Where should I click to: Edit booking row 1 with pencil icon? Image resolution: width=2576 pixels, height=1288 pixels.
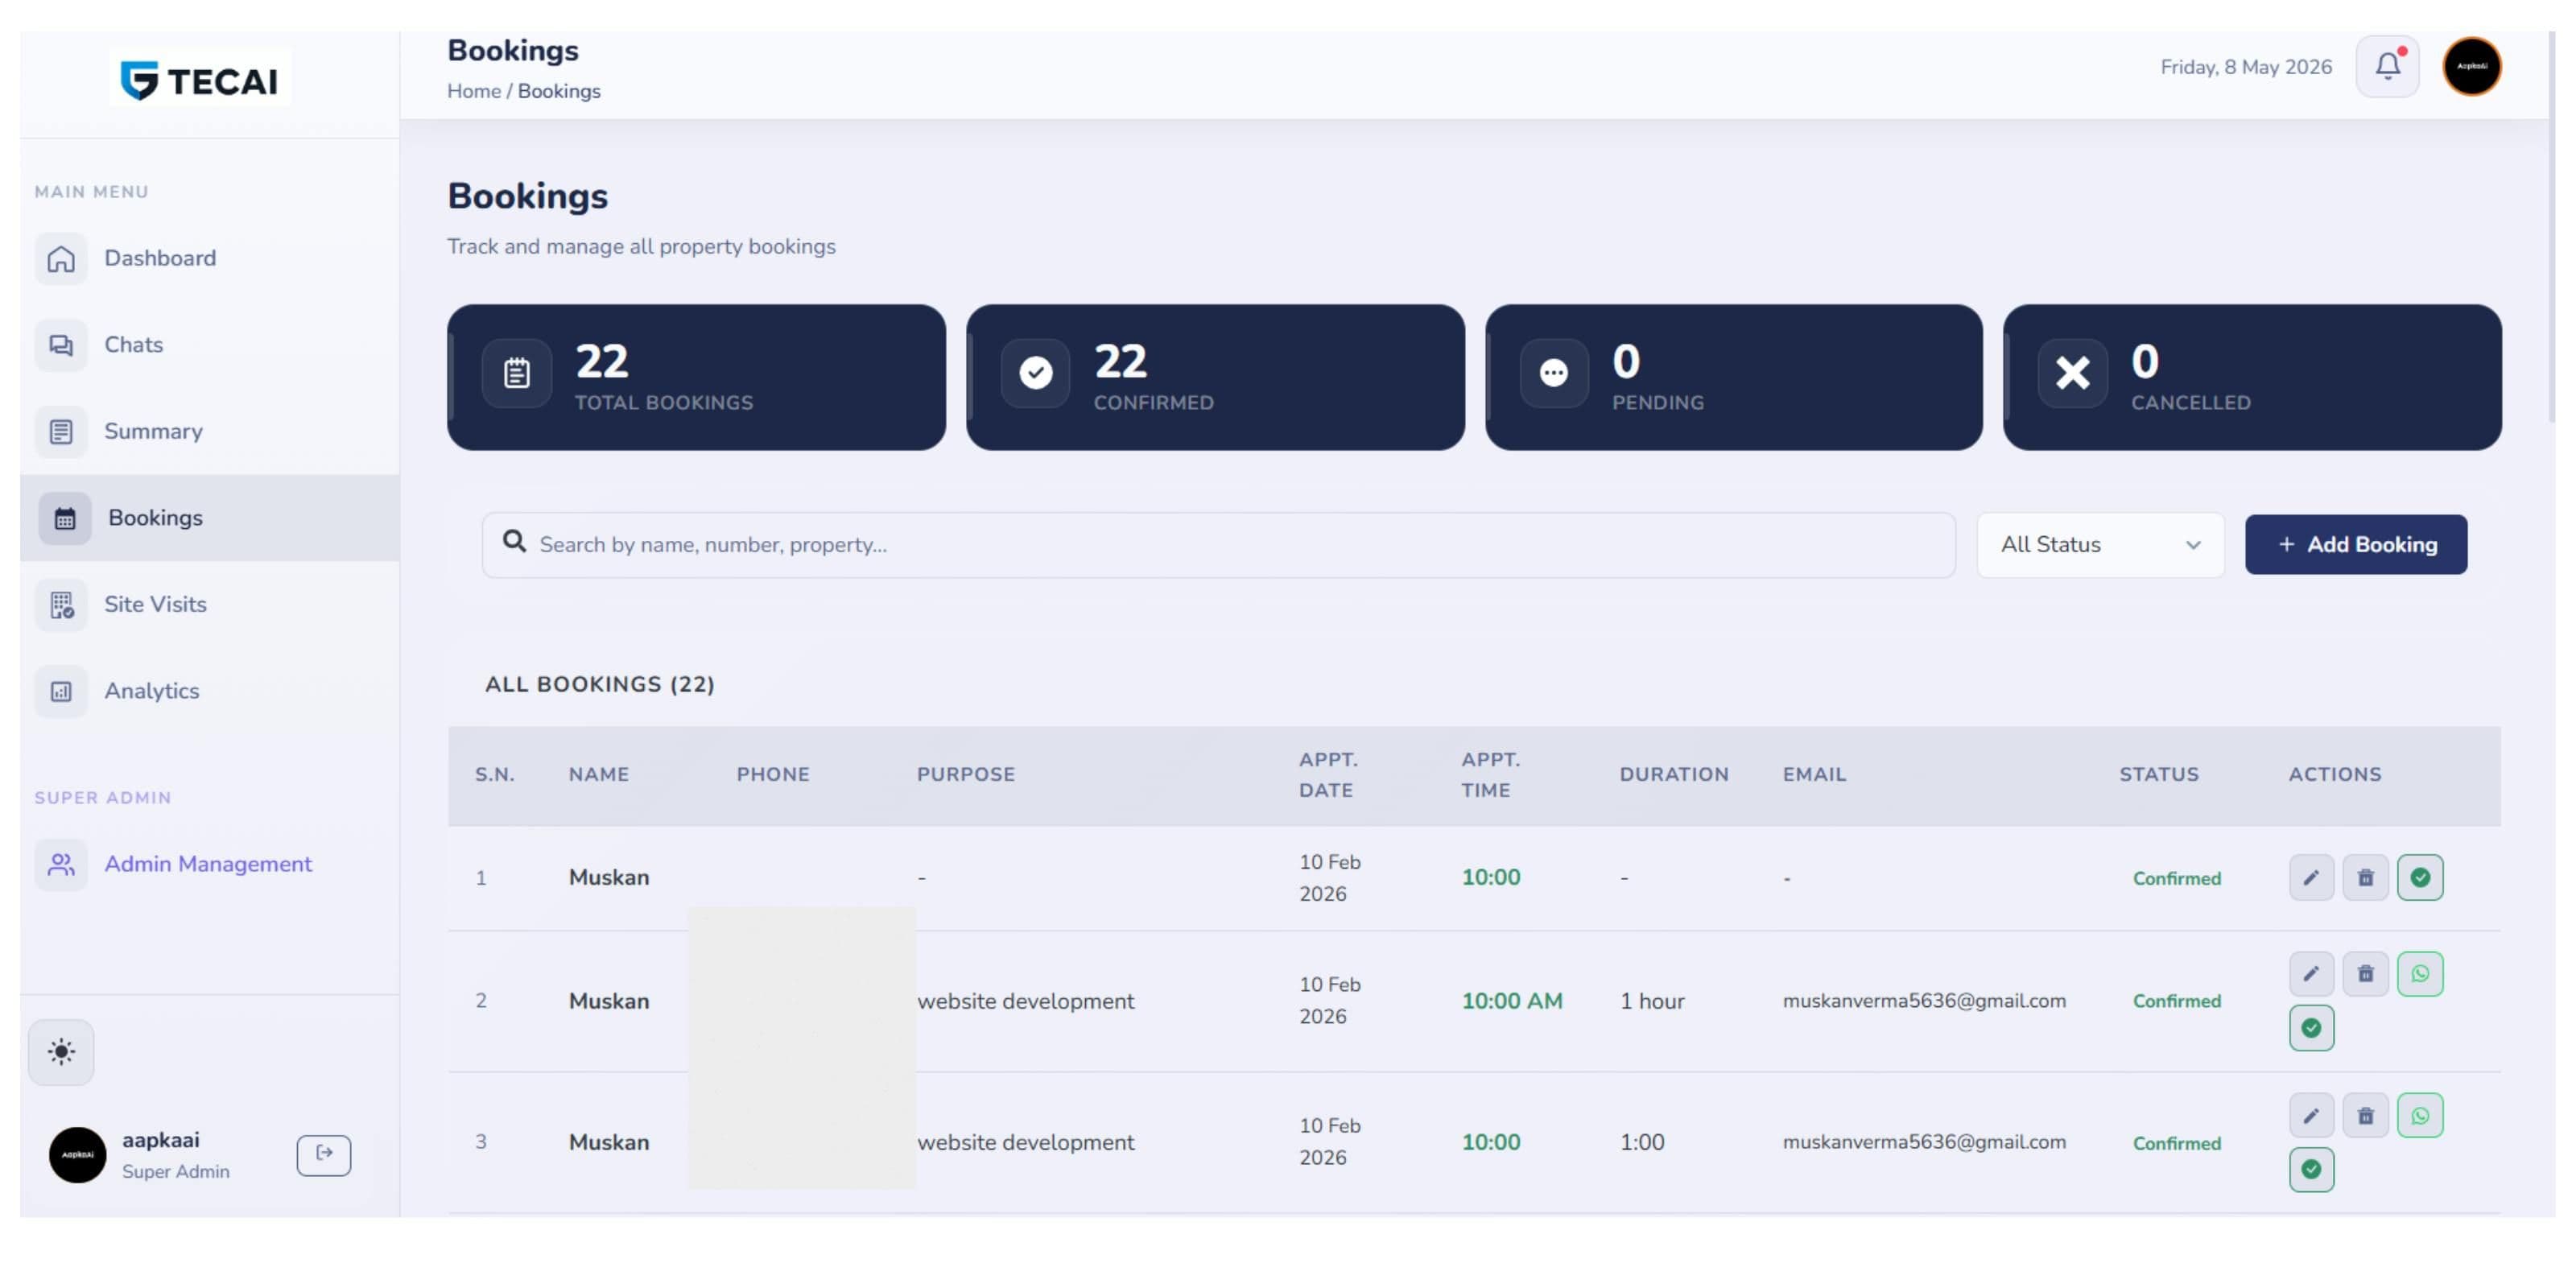click(2311, 878)
